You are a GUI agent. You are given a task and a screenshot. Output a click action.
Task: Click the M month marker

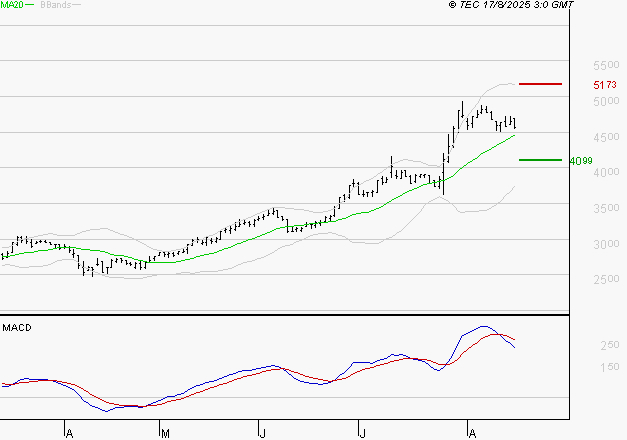click(x=165, y=434)
